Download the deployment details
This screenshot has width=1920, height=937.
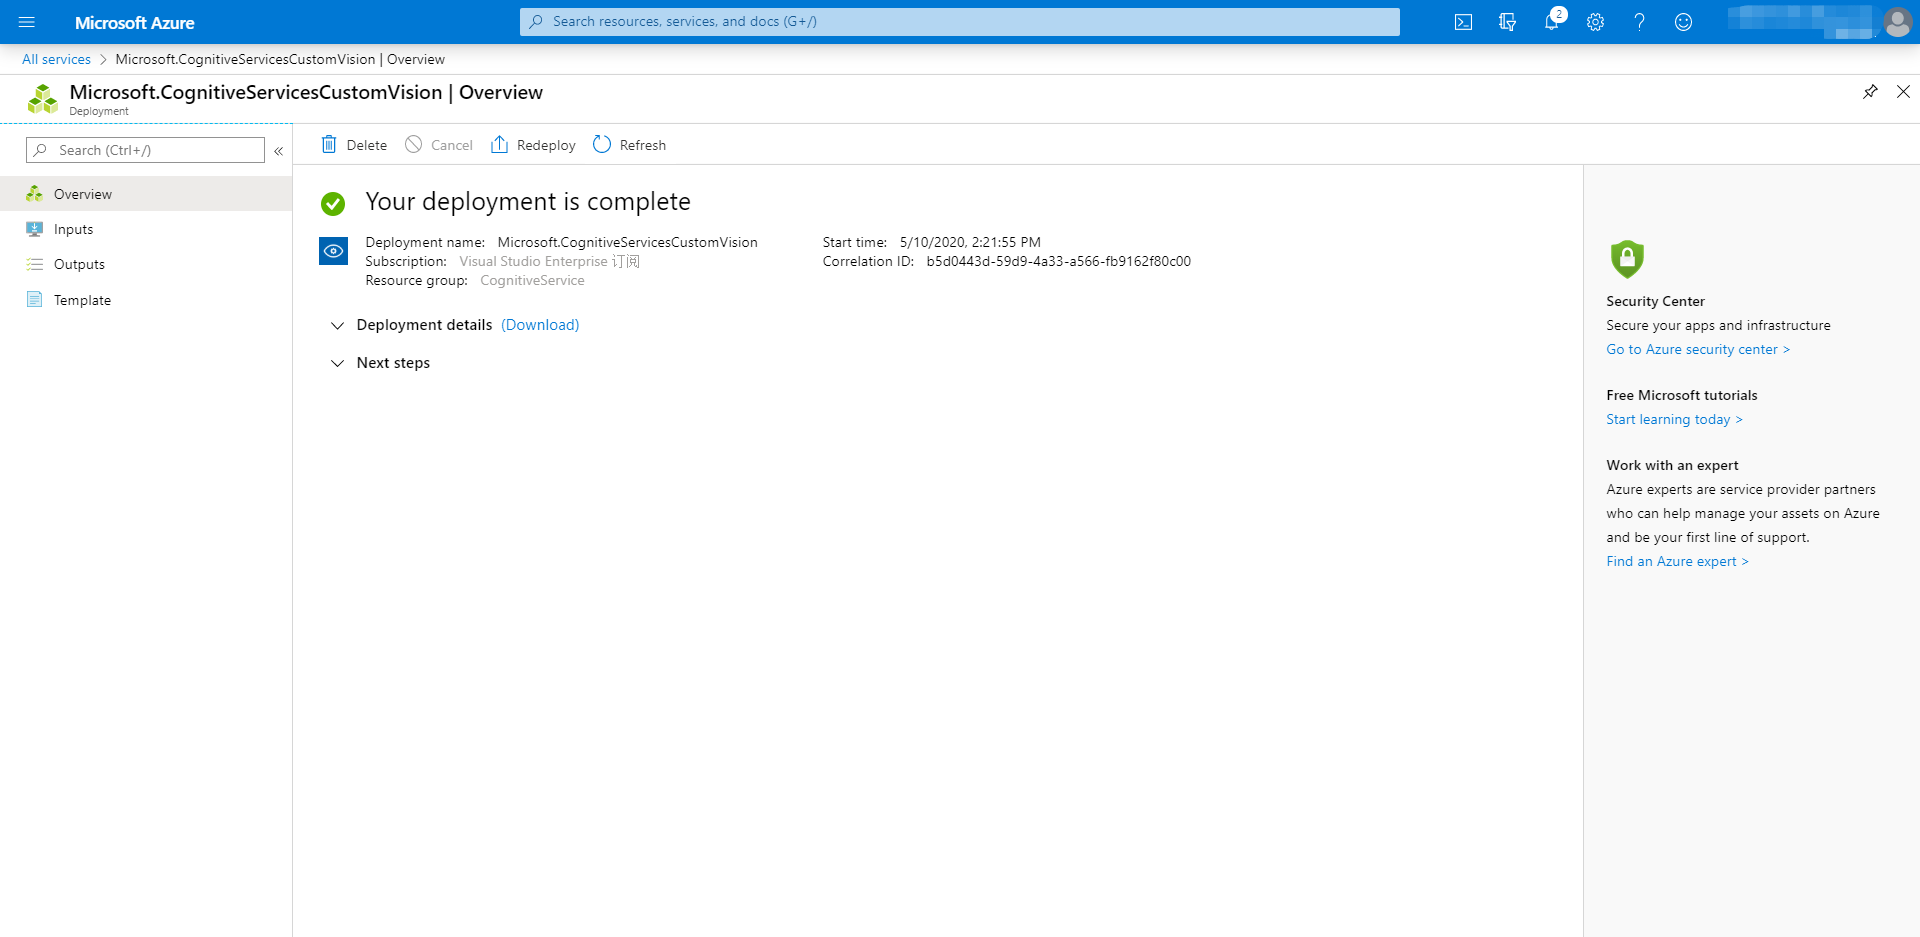(x=540, y=325)
